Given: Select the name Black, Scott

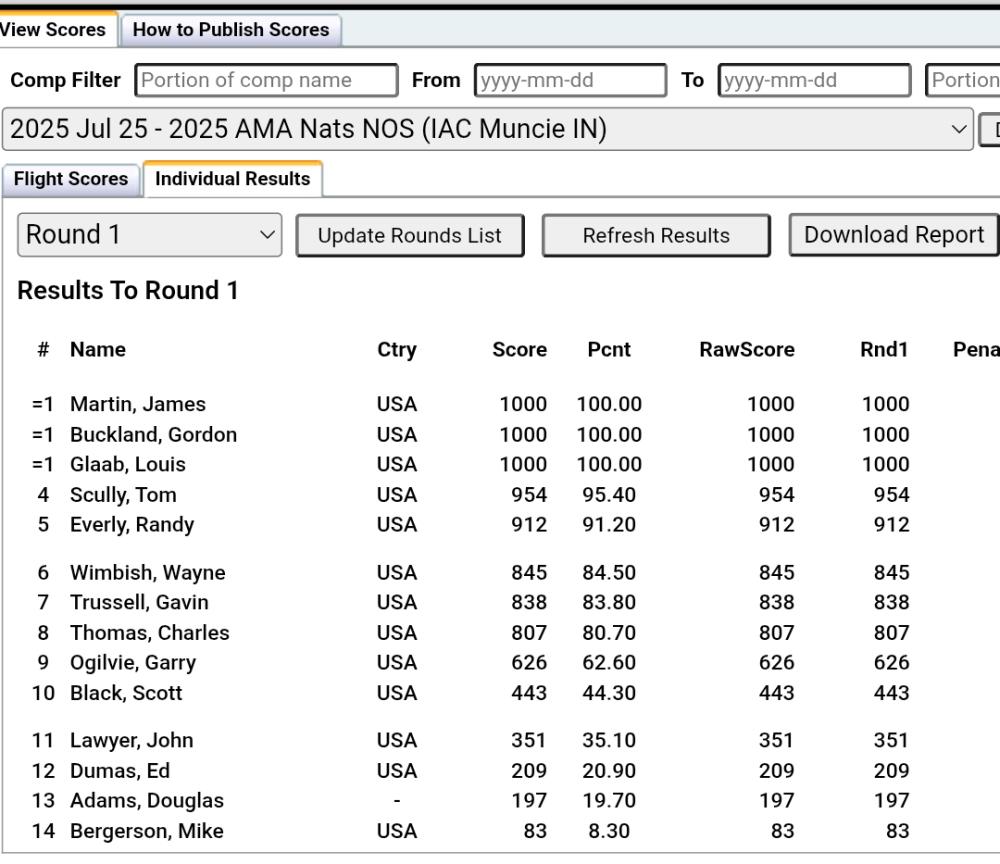Looking at the screenshot, I should (126, 692).
